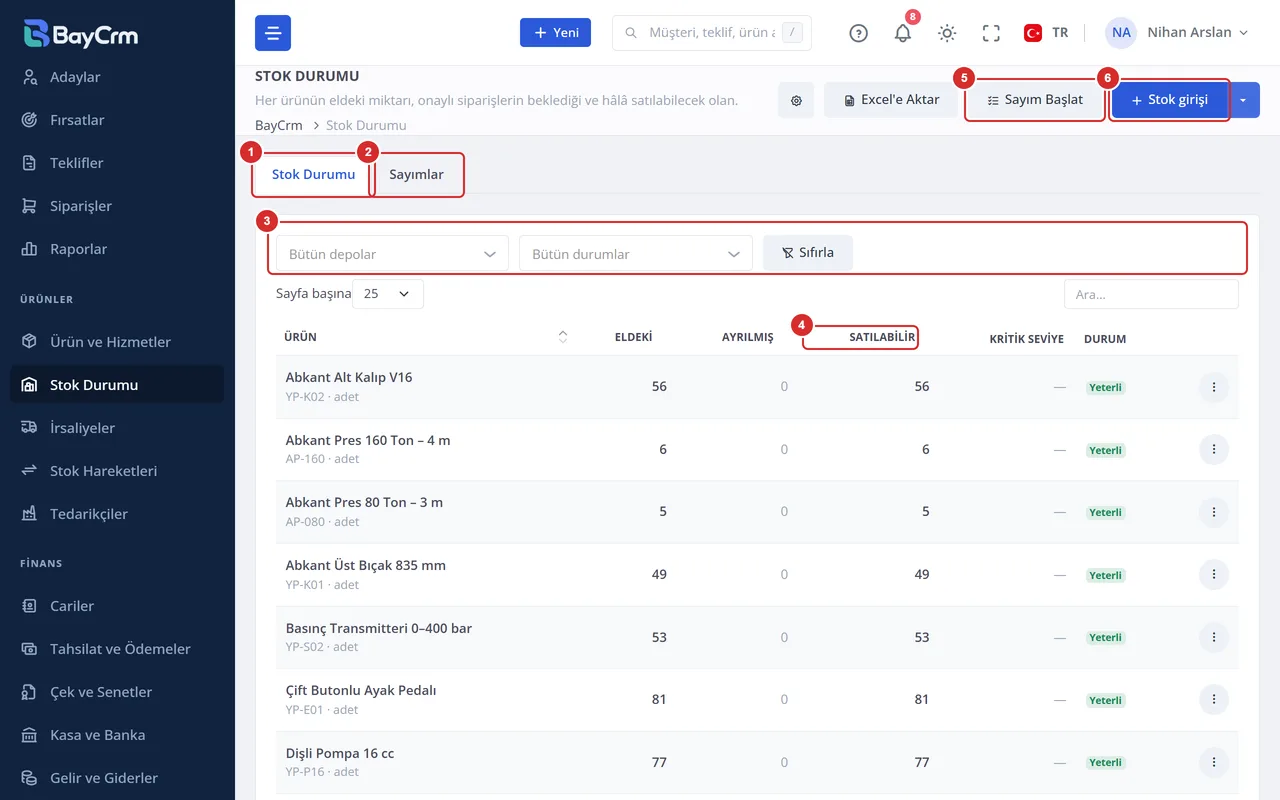Expand Nihan Arslan user menu
The image size is (1280, 800).
tap(1198, 33)
